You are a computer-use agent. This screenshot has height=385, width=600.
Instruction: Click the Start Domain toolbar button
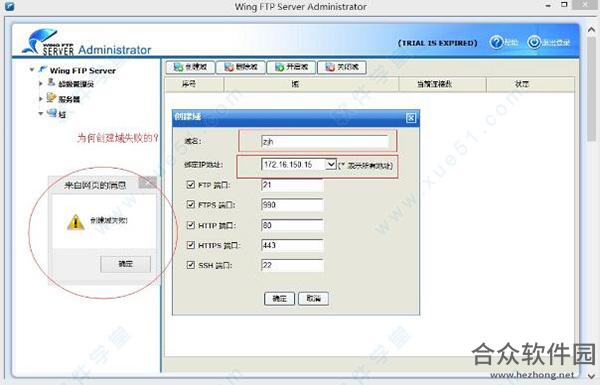pos(291,67)
